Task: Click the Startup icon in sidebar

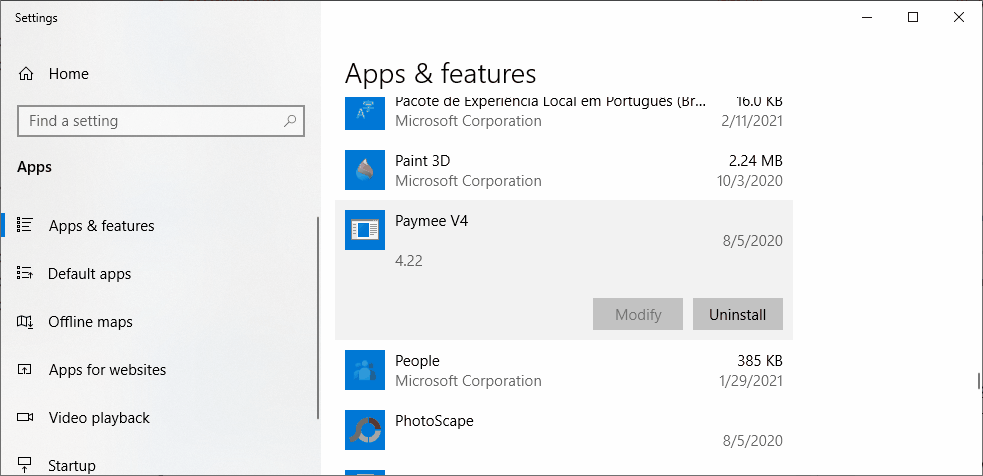Action: click(x=25, y=465)
